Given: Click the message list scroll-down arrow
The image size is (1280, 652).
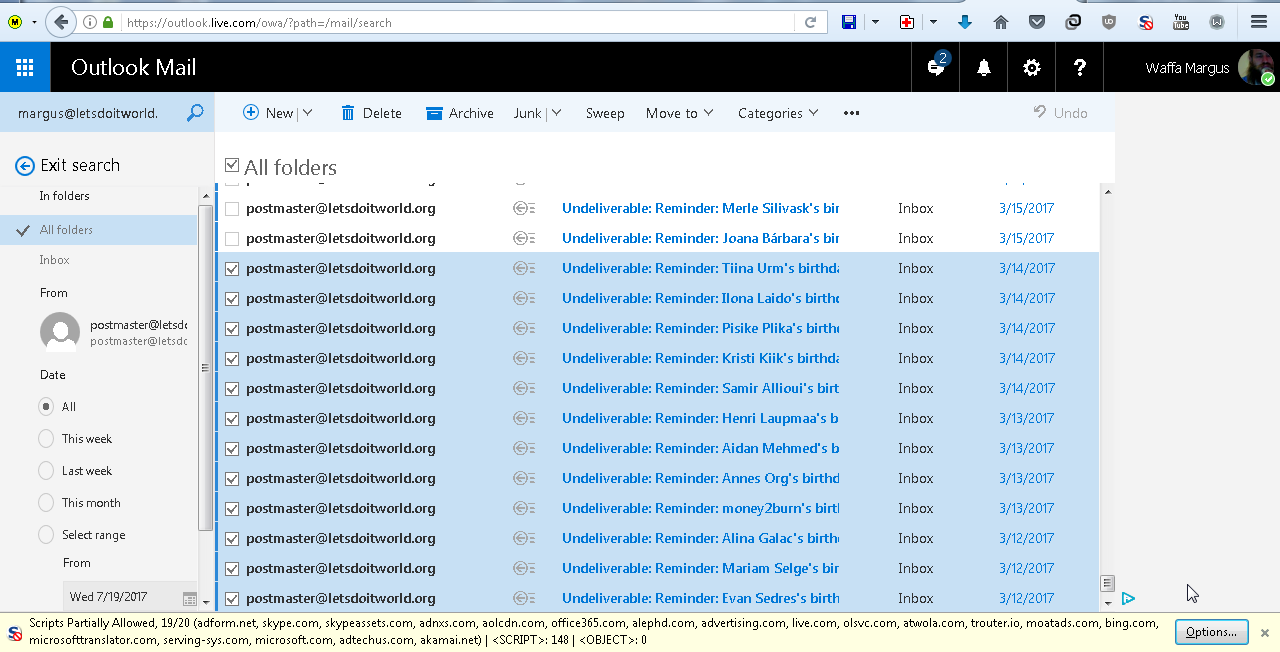Looking at the screenshot, I should (1107, 603).
